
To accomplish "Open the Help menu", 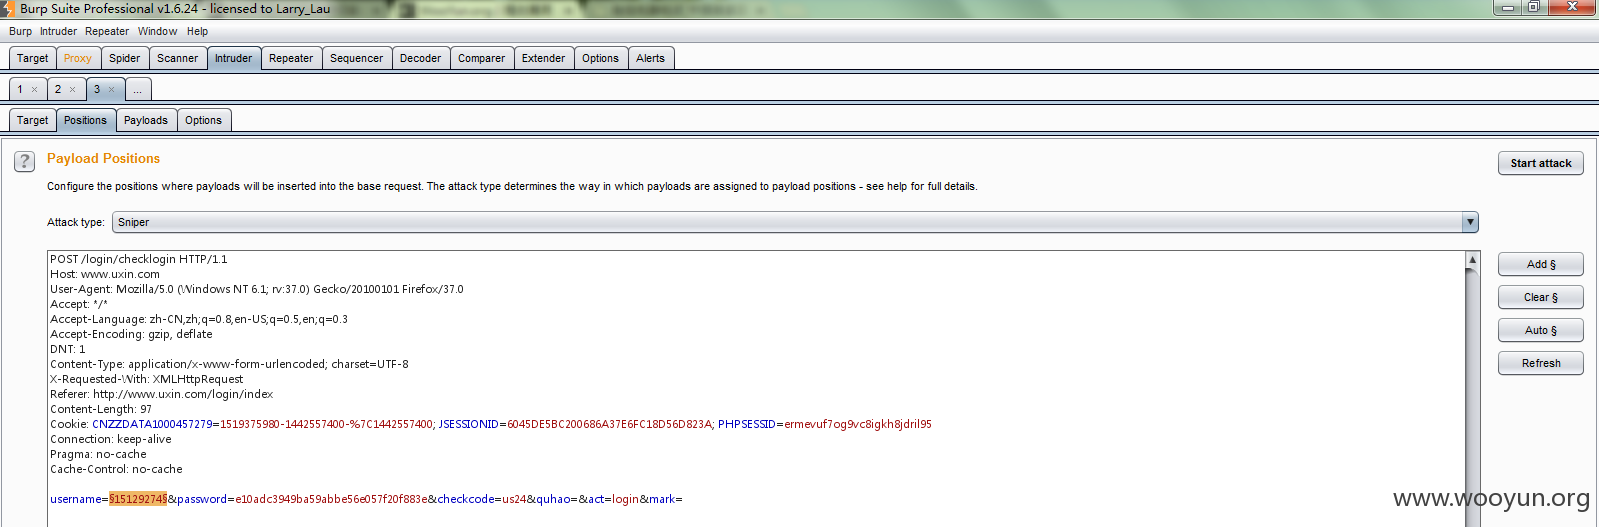I will tap(197, 31).
